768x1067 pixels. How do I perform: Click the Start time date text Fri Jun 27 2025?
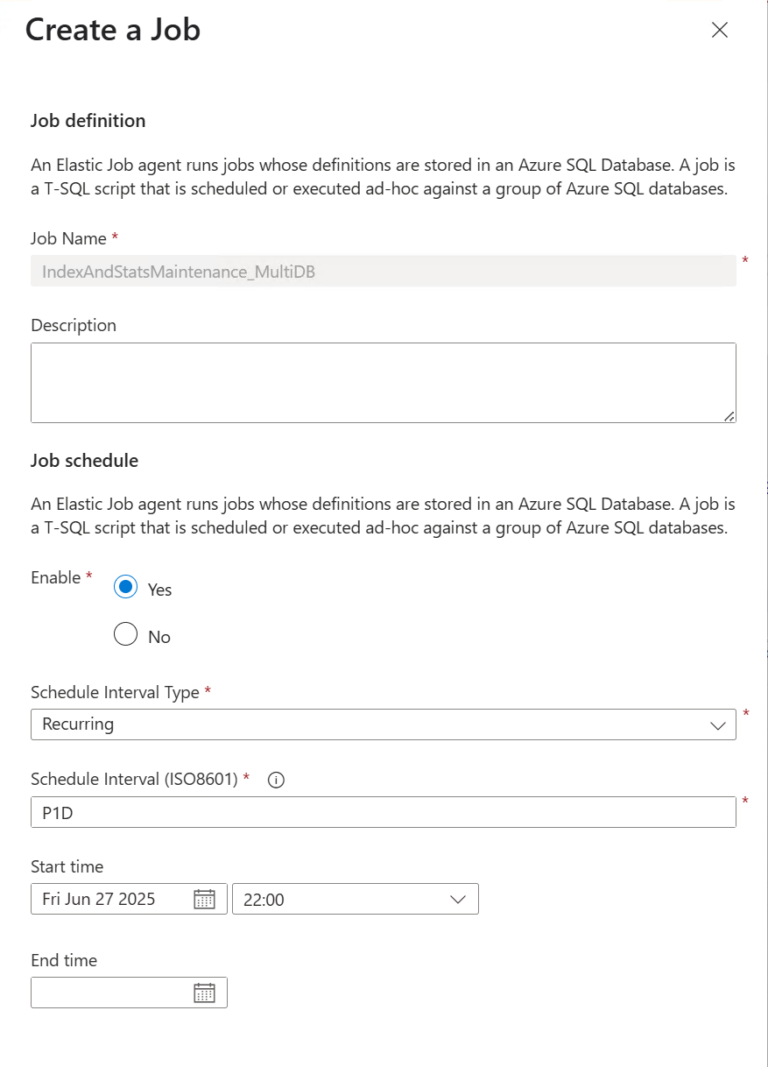(x=100, y=899)
